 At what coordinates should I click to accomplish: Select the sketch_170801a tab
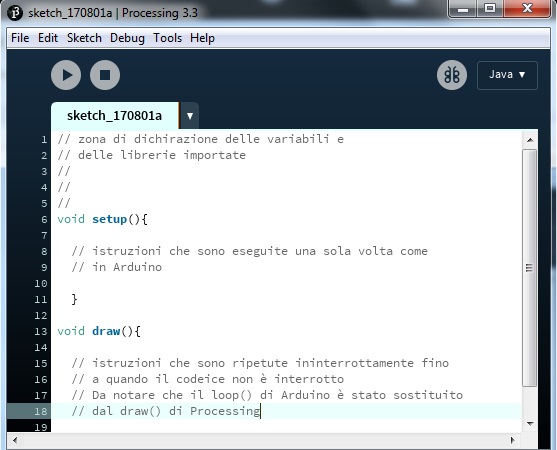point(115,116)
